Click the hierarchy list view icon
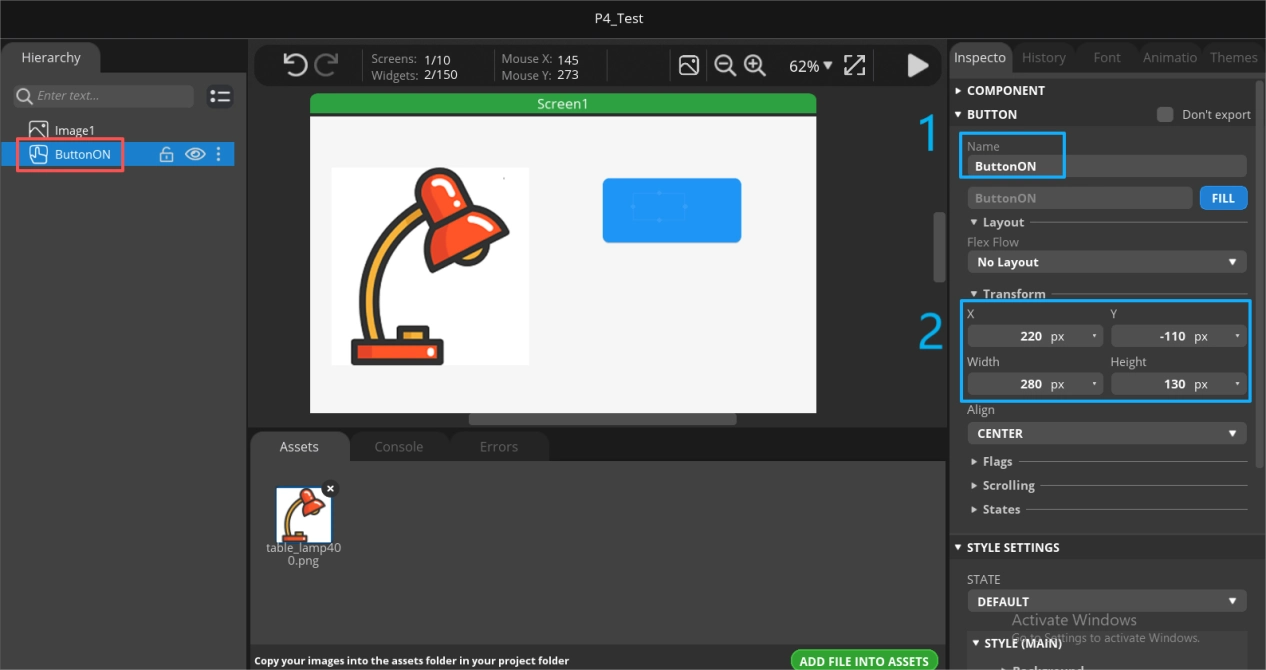The image size is (1266, 670). [220, 96]
